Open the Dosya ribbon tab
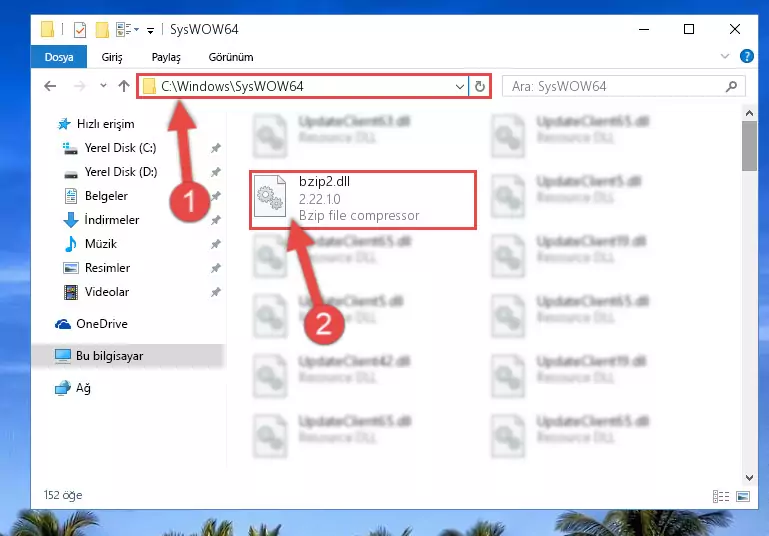This screenshot has width=769, height=536. [x=59, y=57]
